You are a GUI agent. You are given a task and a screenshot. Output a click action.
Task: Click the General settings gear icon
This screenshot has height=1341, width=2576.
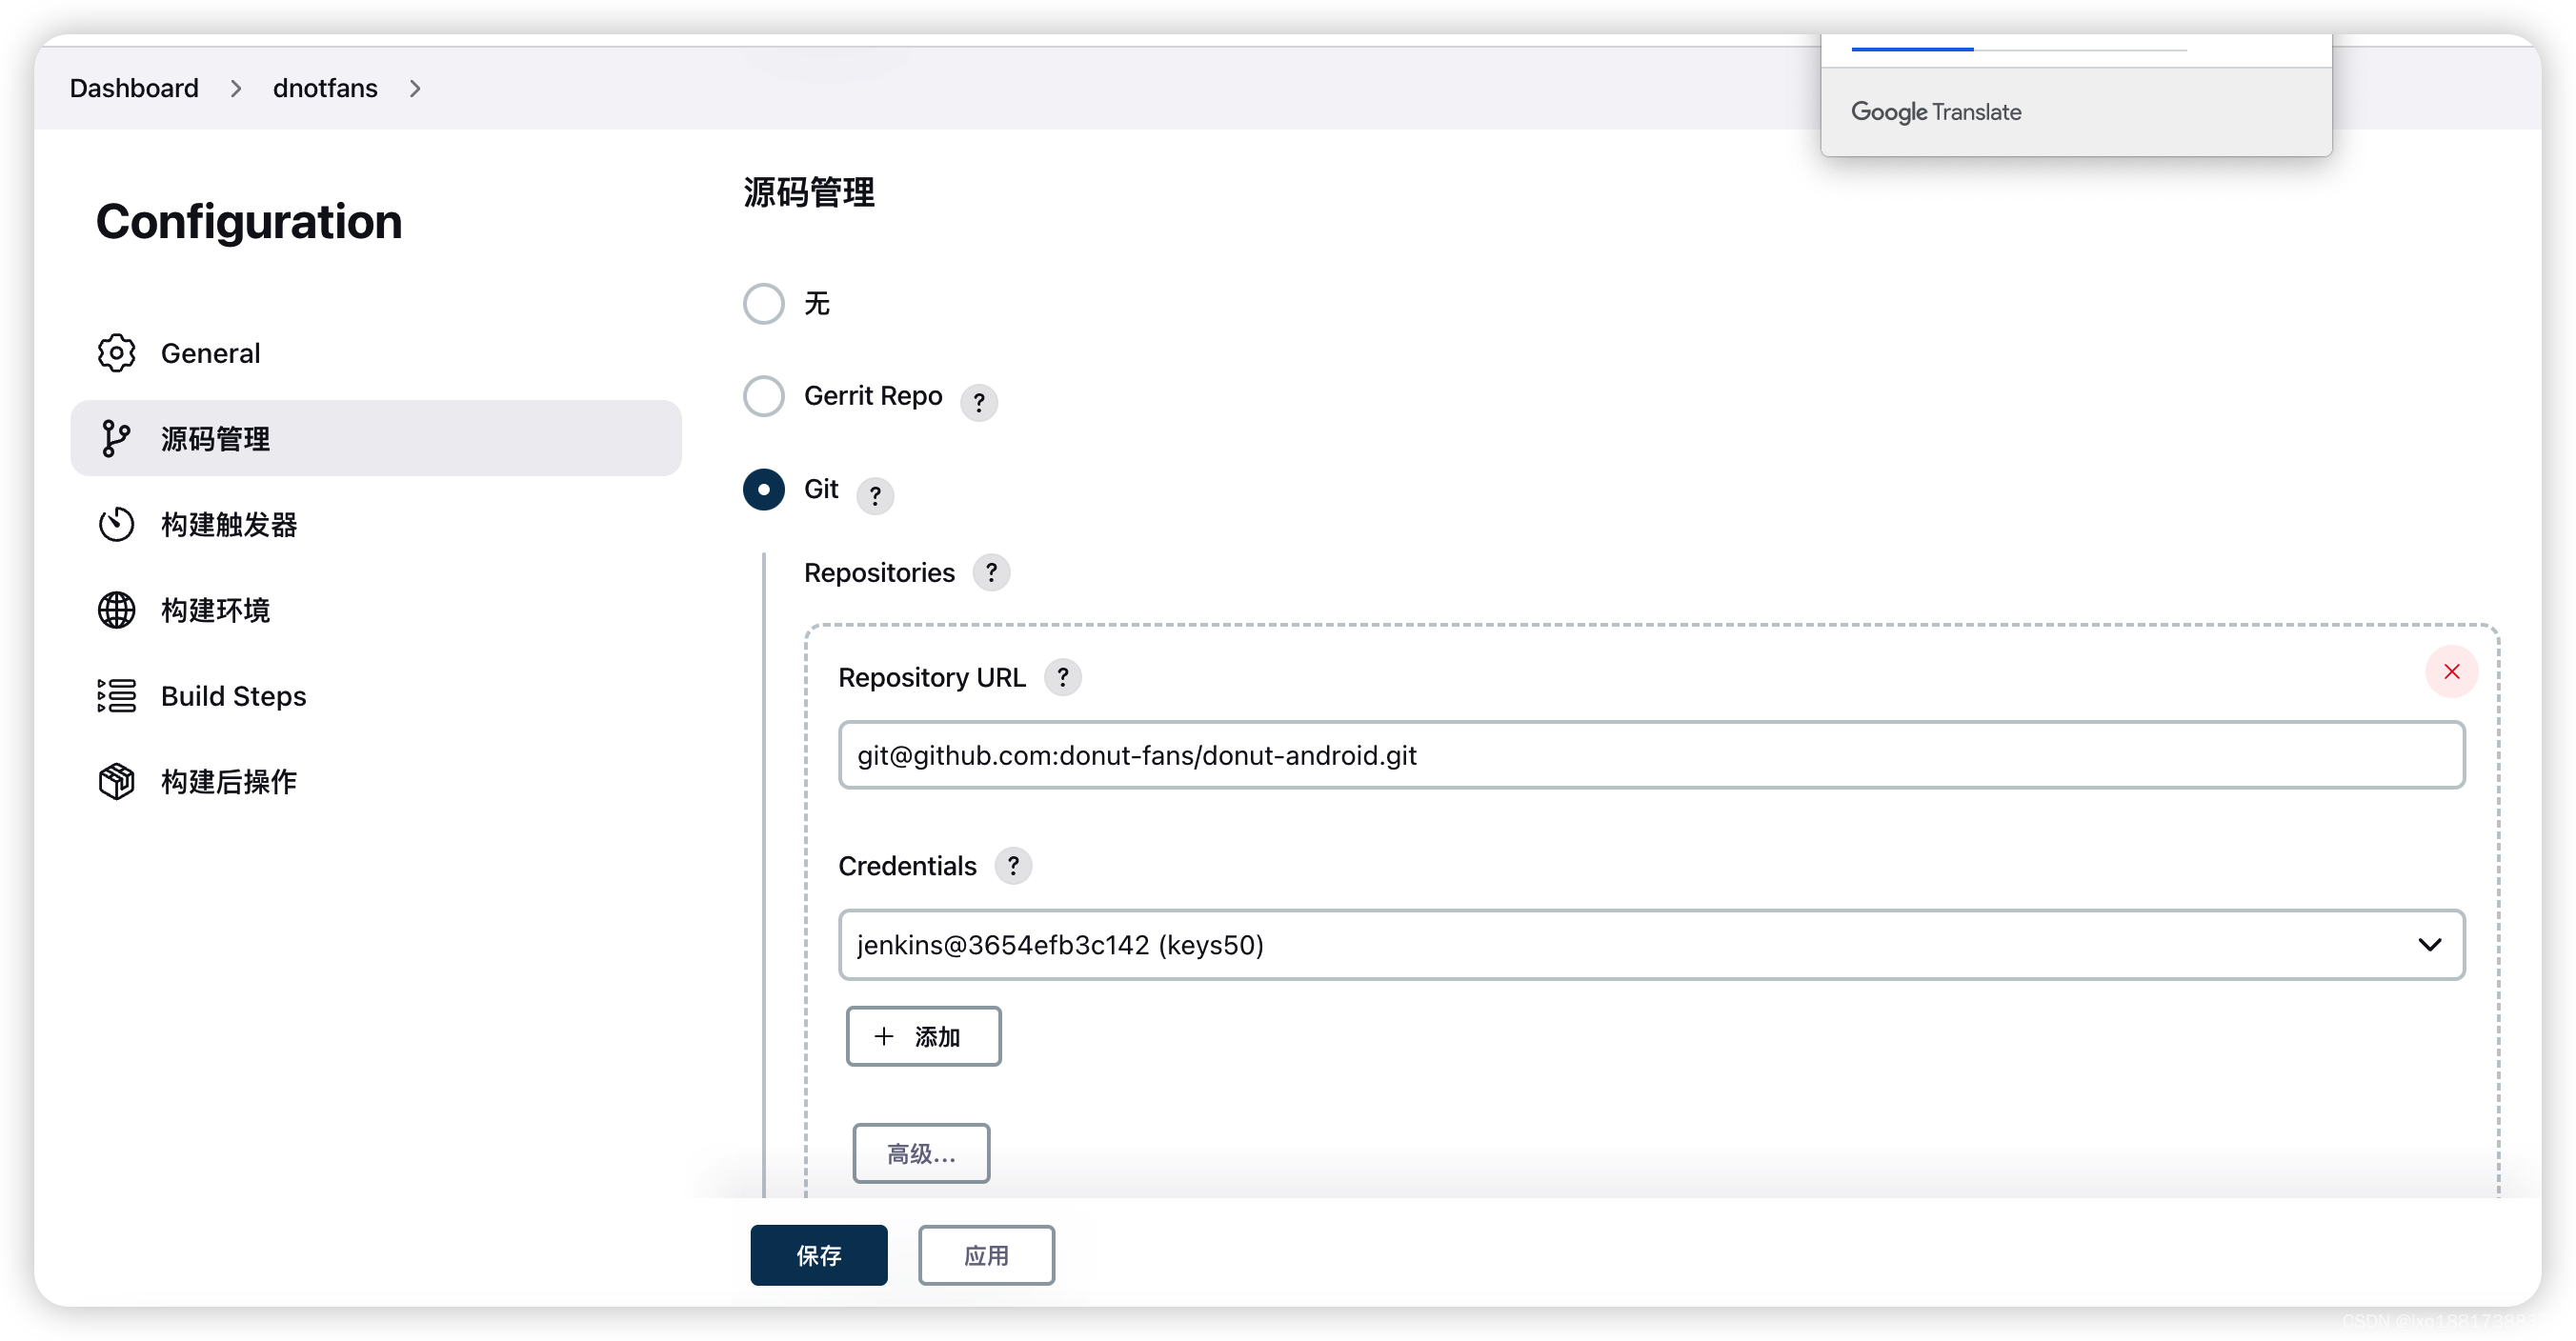pyautogui.click(x=117, y=352)
